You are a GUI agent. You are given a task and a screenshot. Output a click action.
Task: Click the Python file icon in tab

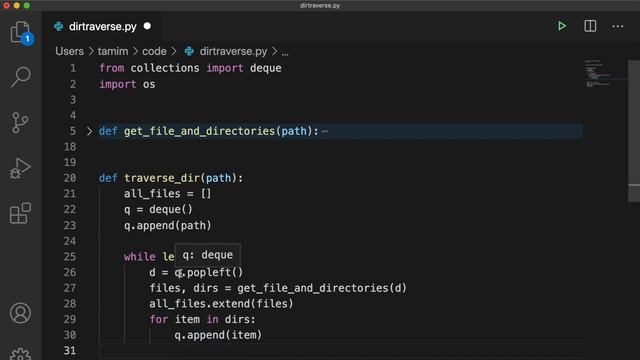pyautogui.click(x=59, y=27)
